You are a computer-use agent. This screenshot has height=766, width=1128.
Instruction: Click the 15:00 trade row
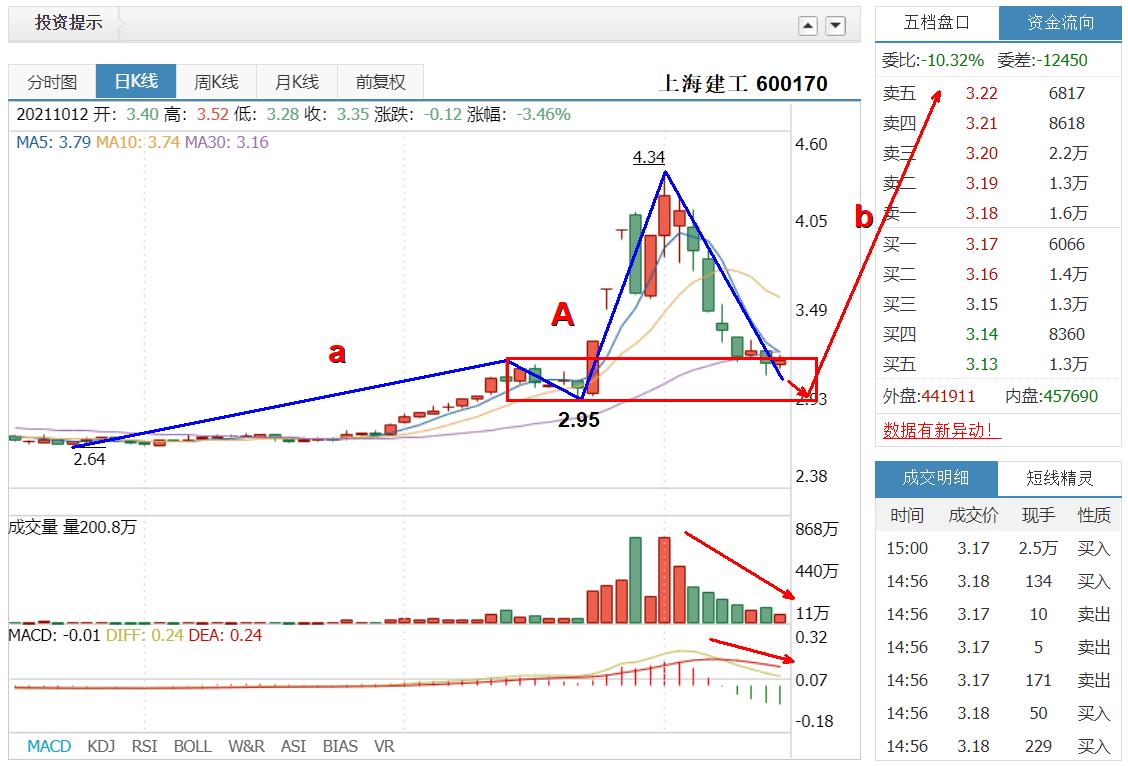(999, 549)
